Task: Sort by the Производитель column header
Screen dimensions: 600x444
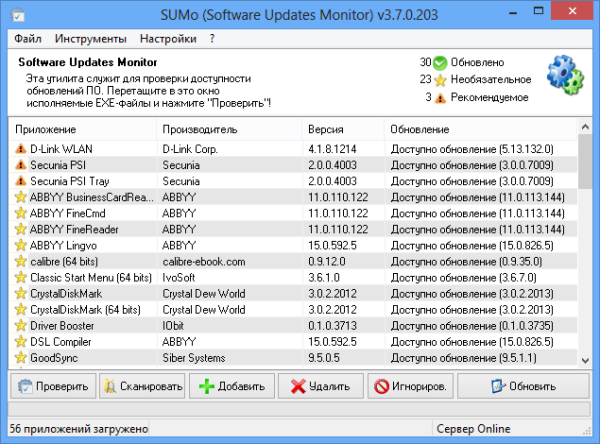Action: click(x=229, y=129)
